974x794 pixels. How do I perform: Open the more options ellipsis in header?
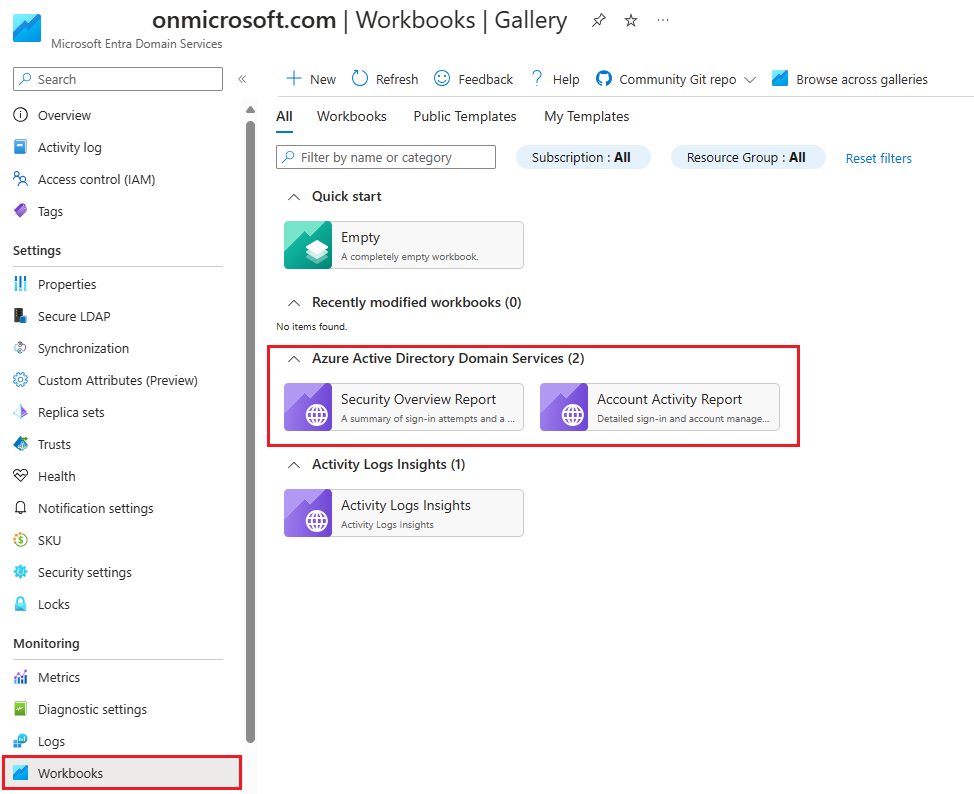point(663,20)
